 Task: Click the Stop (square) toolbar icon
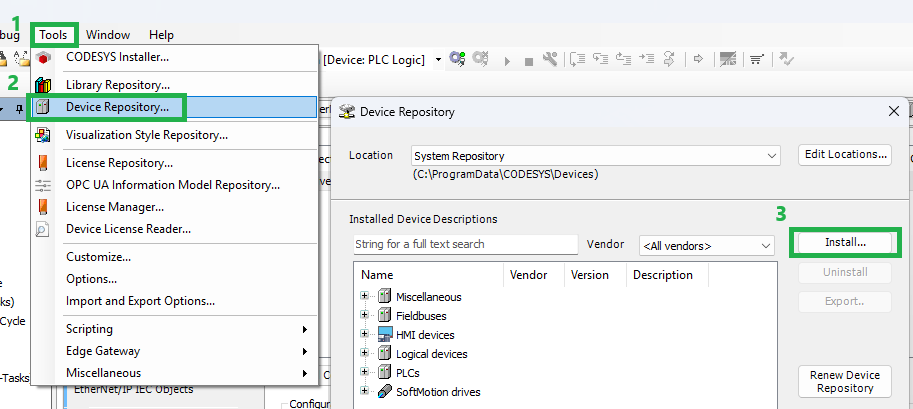tap(529, 61)
